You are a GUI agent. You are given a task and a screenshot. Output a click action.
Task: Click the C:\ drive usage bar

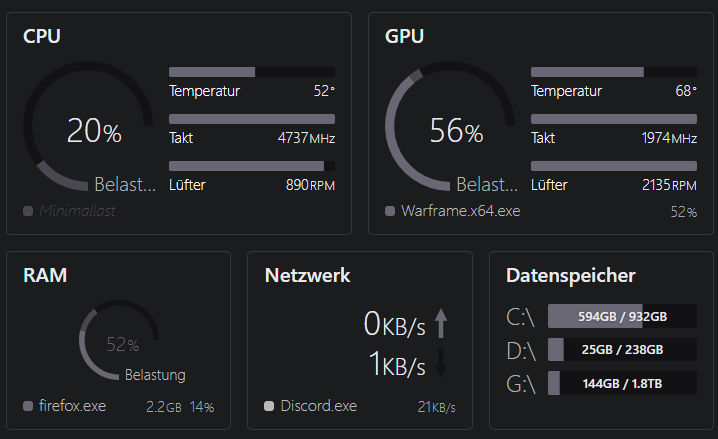622,316
